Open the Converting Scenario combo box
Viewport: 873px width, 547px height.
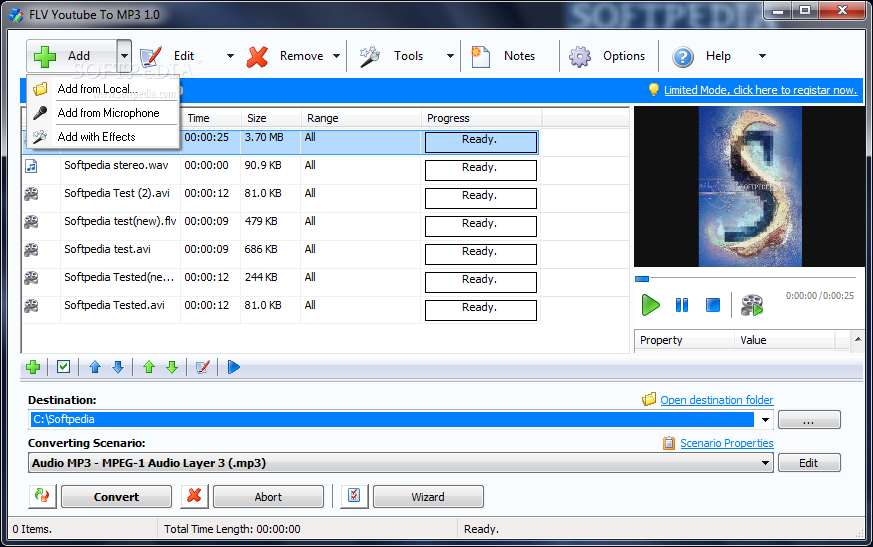[x=400, y=463]
